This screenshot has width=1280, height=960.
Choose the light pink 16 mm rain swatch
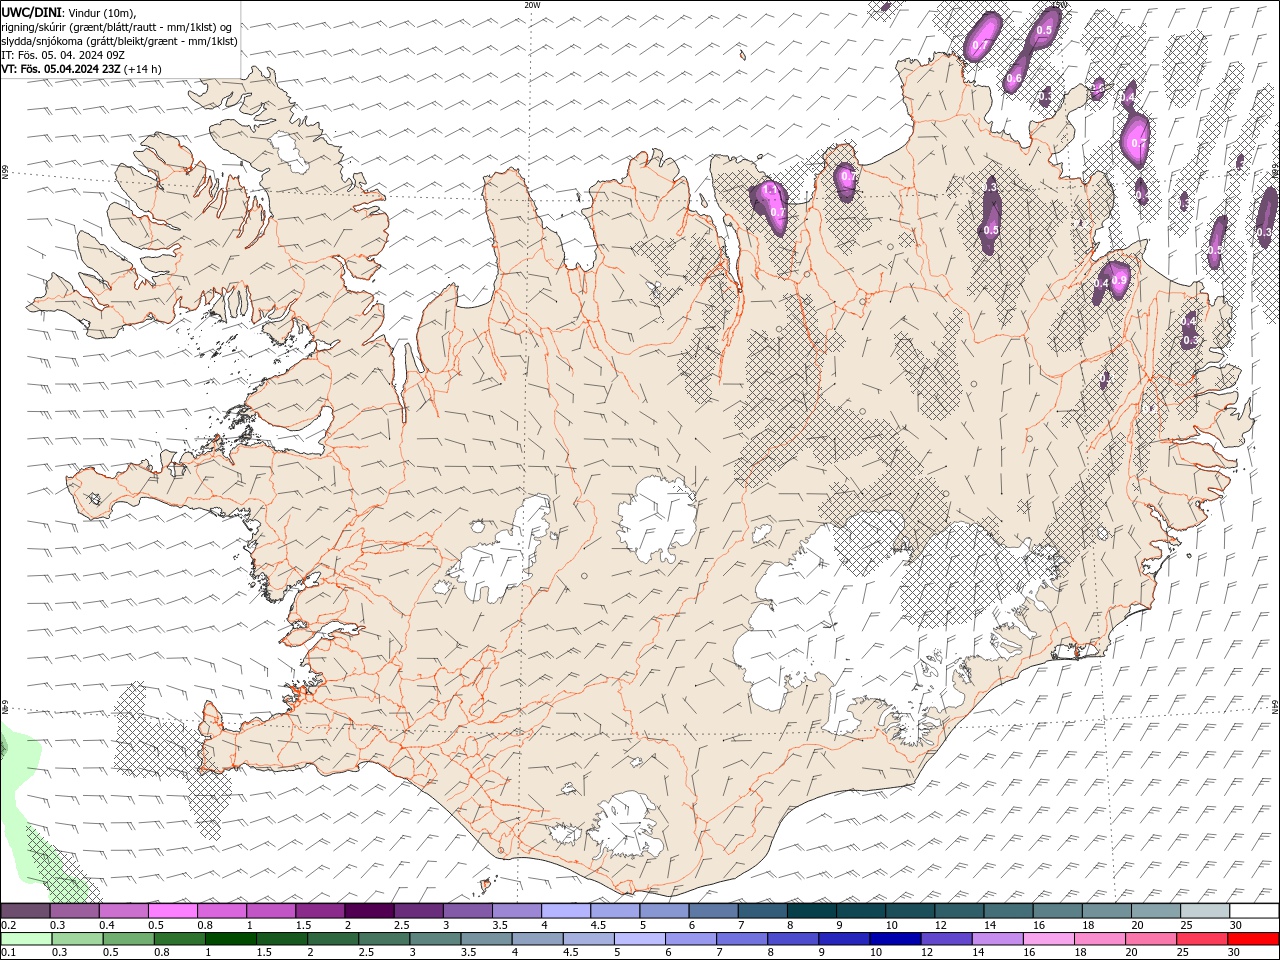(x=1048, y=939)
